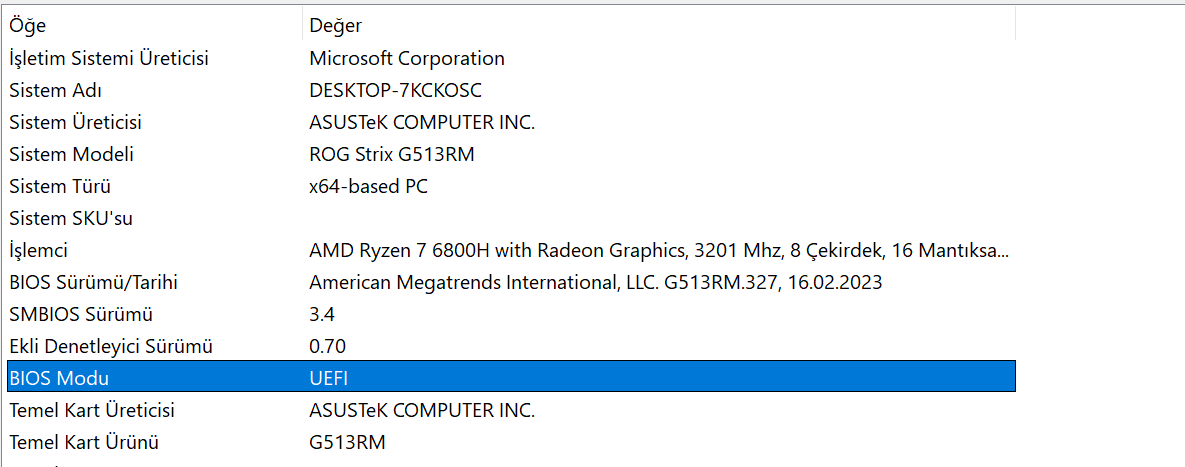Screen dimensions: 1185x467
Task: Select the İşlemci row label
Action: 38,250
